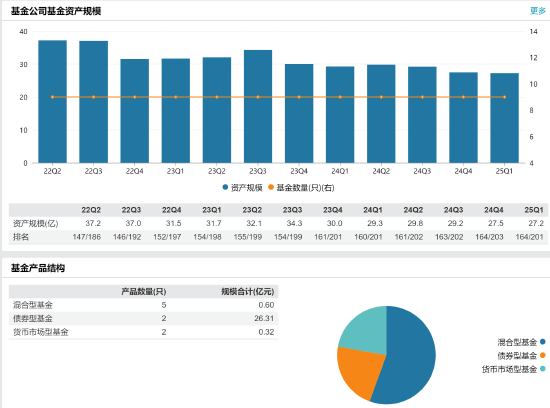Select the 25Q1 asset bar
This screenshot has width=550, height=408.
coord(504,118)
